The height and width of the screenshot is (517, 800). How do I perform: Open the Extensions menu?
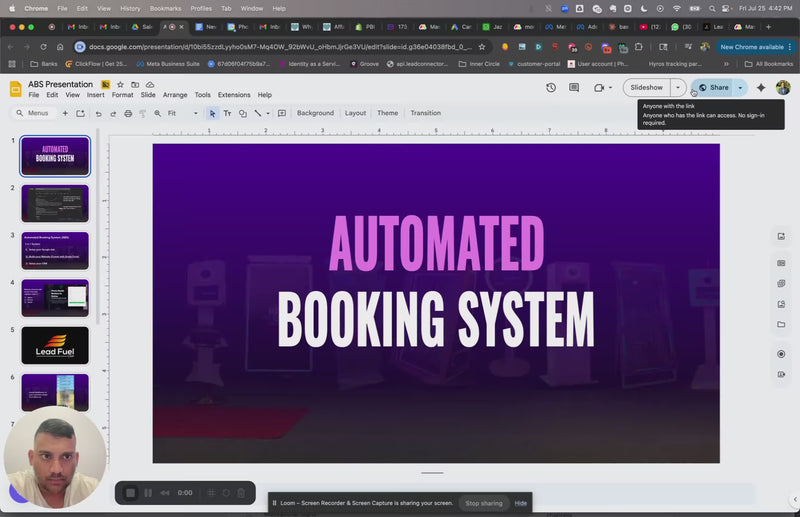point(234,95)
